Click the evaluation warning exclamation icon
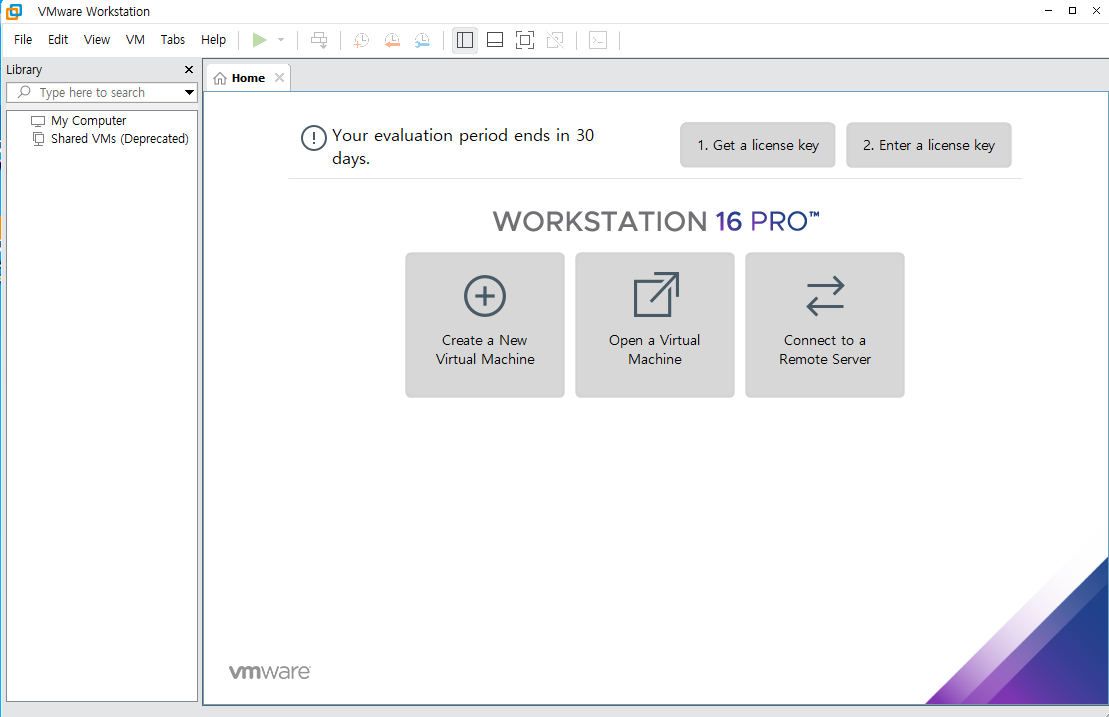 pyautogui.click(x=313, y=138)
